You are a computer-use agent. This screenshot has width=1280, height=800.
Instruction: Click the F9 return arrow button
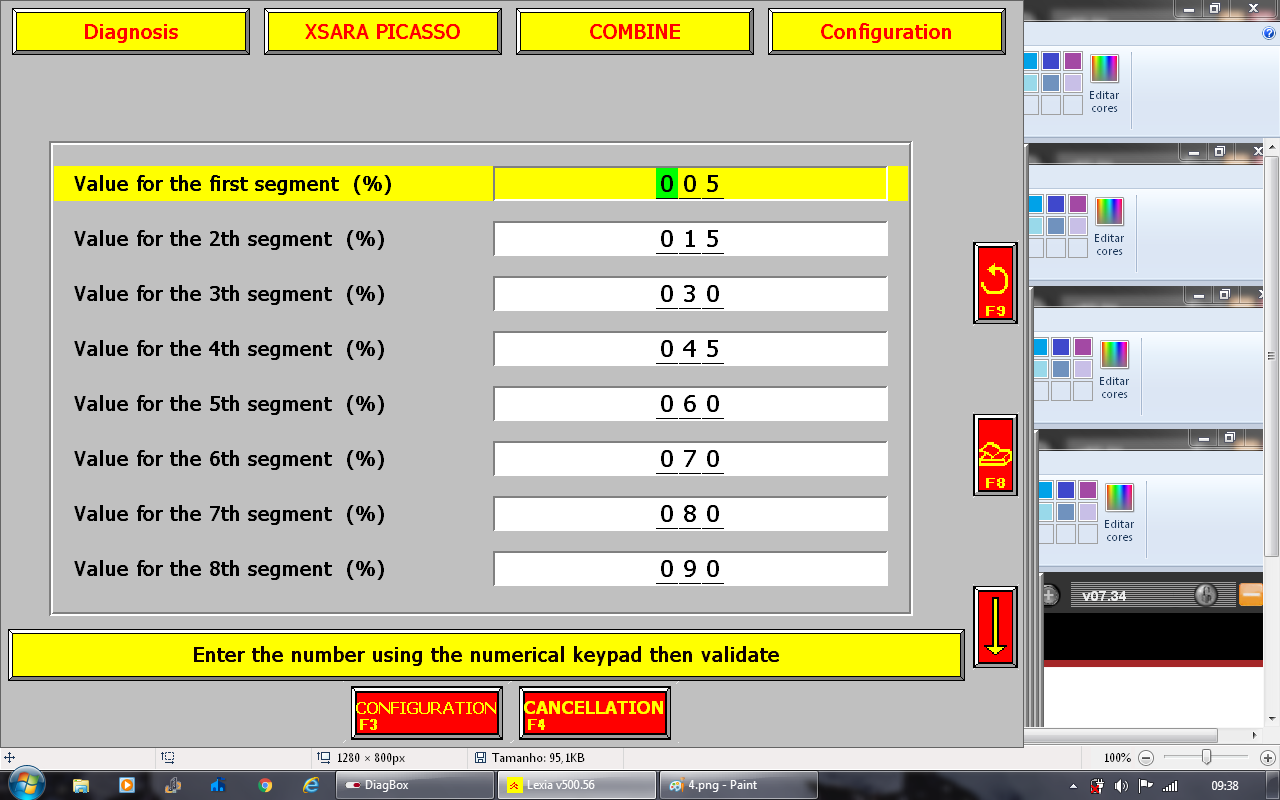[995, 283]
